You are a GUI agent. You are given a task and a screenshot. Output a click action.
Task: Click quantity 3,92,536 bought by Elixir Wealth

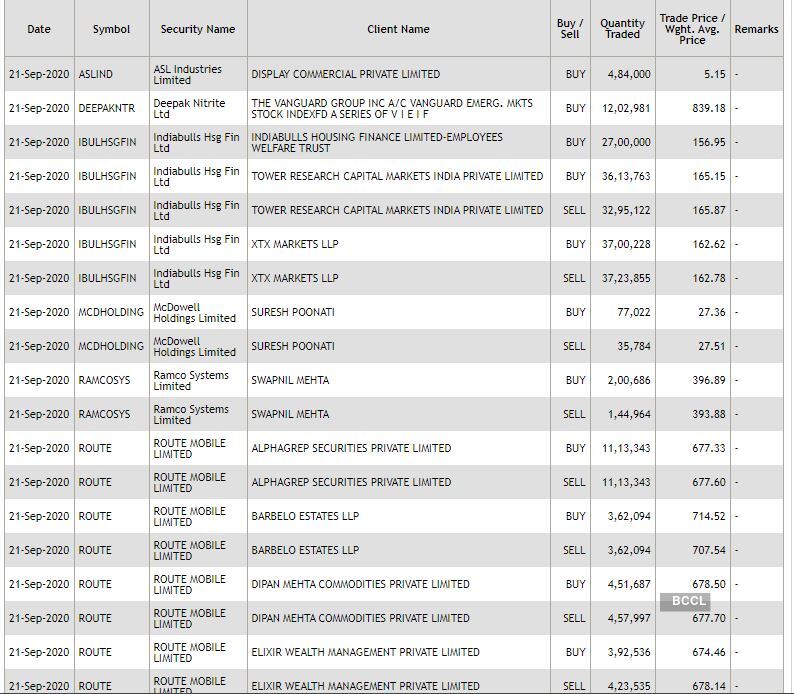[x=629, y=652]
